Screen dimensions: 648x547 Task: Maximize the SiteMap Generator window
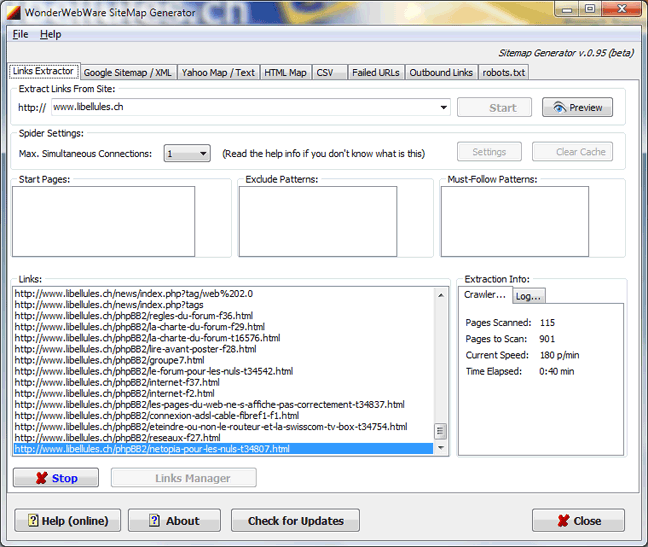(x=590, y=9)
